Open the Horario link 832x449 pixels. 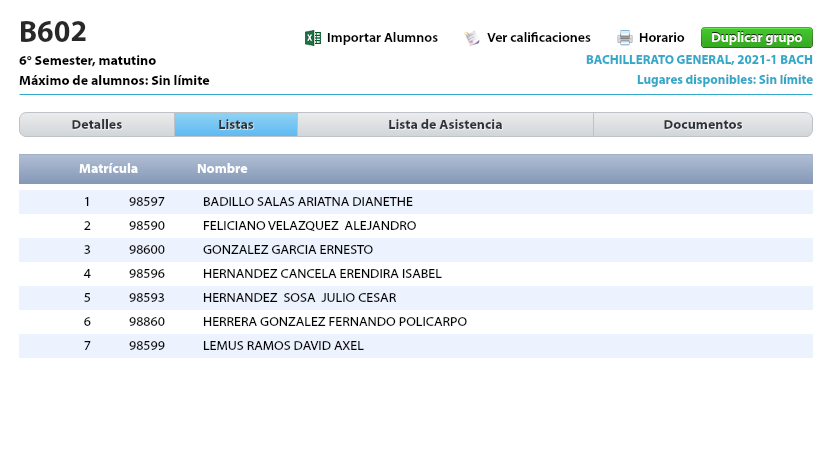click(661, 38)
